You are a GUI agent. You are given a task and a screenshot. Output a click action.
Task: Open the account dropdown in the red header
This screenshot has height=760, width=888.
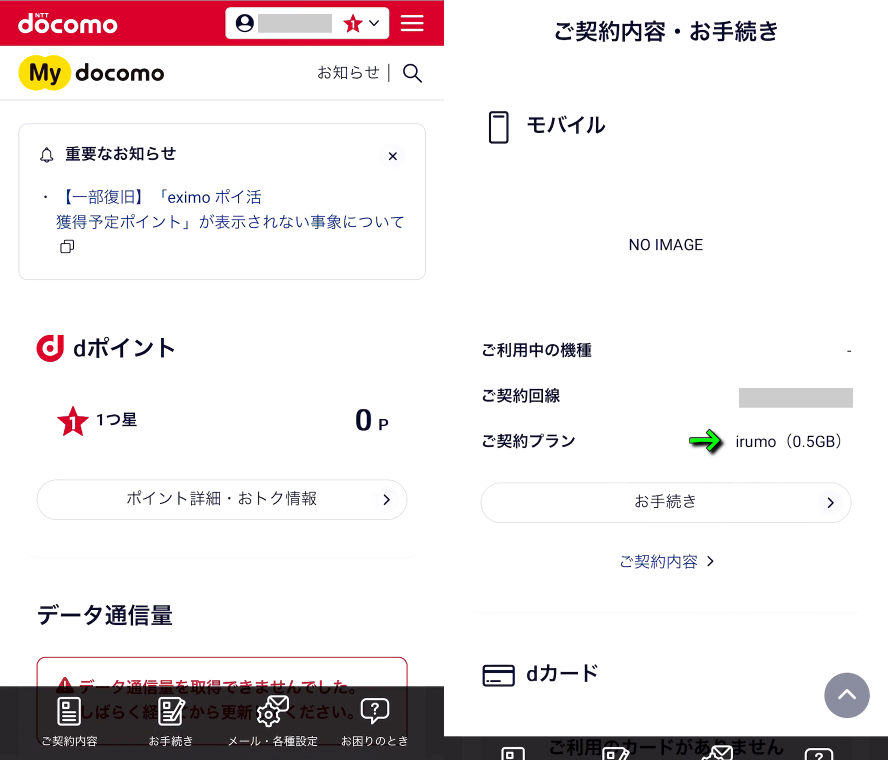tap(307, 23)
